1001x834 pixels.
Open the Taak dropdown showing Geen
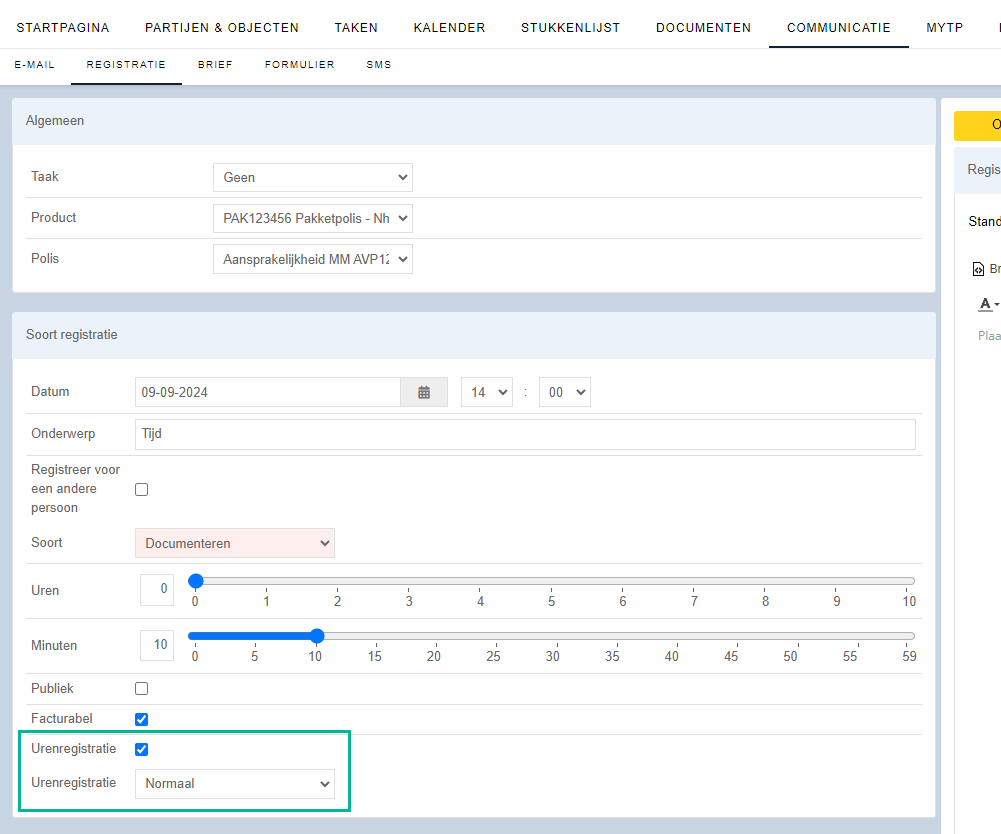tap(313, 178)
